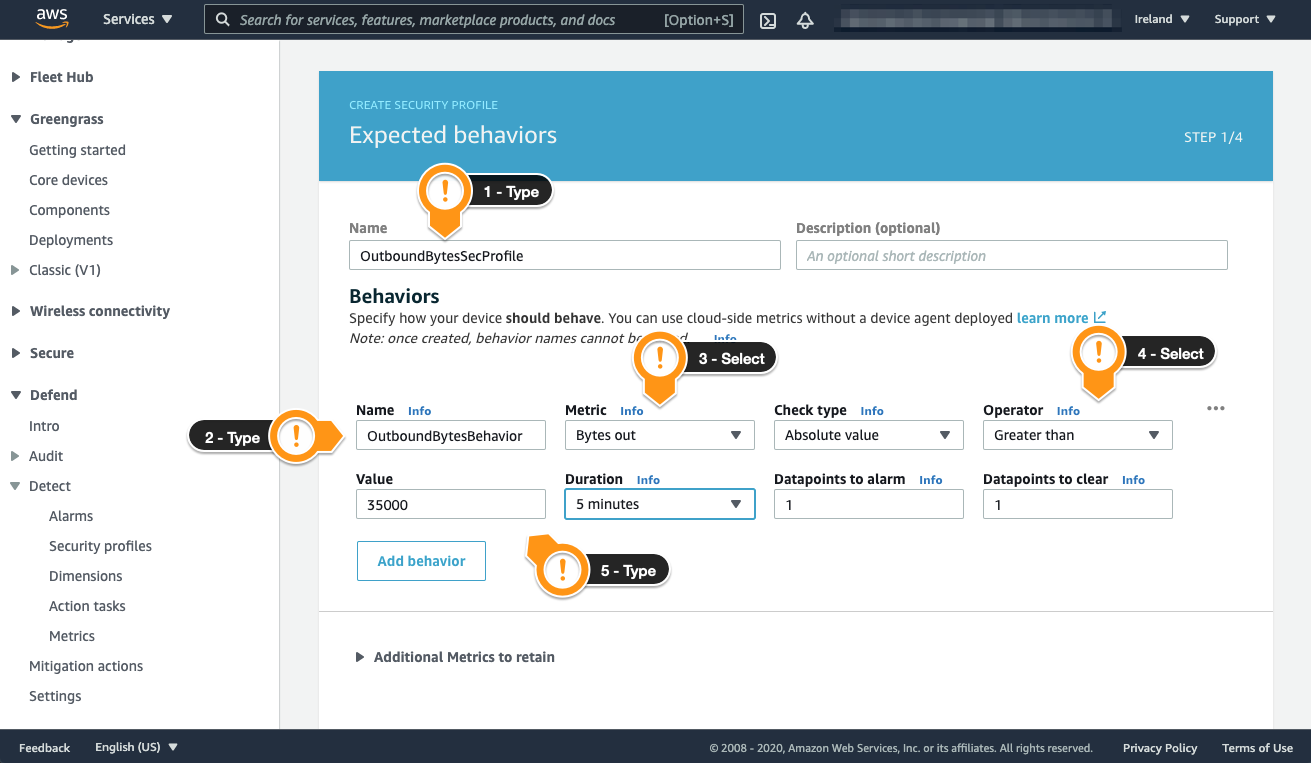The image size is (1311, 763).
Task: Open the CloudShell terminal icon
Action: coord(768,20)
